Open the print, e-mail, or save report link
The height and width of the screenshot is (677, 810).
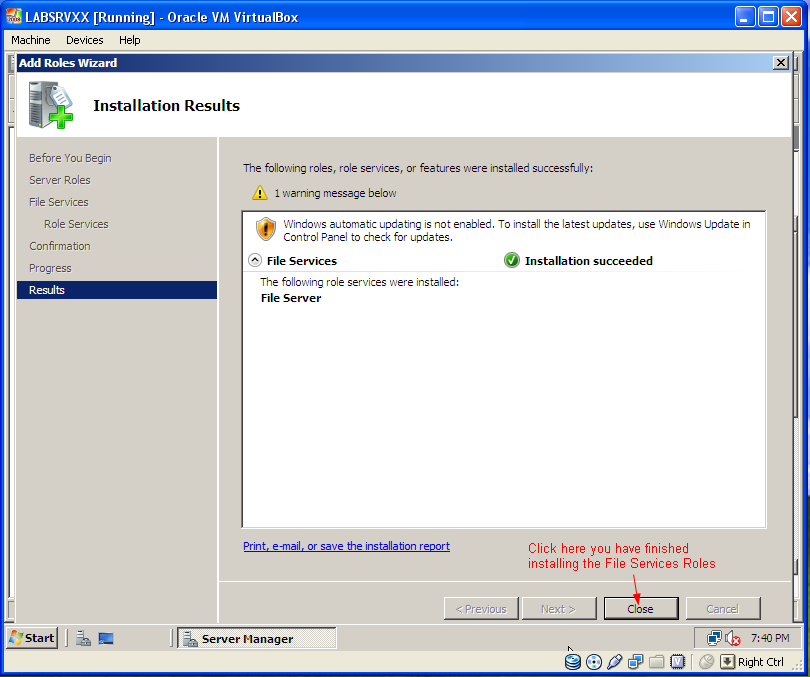[347, 546]
